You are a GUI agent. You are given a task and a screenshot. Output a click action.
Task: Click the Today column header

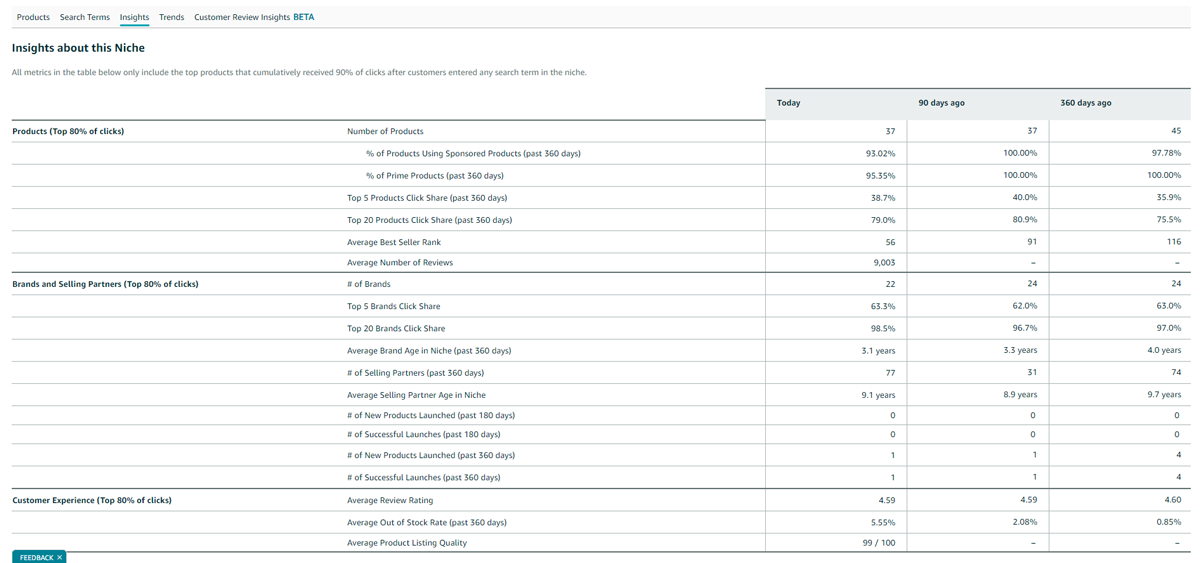point(788,103)
